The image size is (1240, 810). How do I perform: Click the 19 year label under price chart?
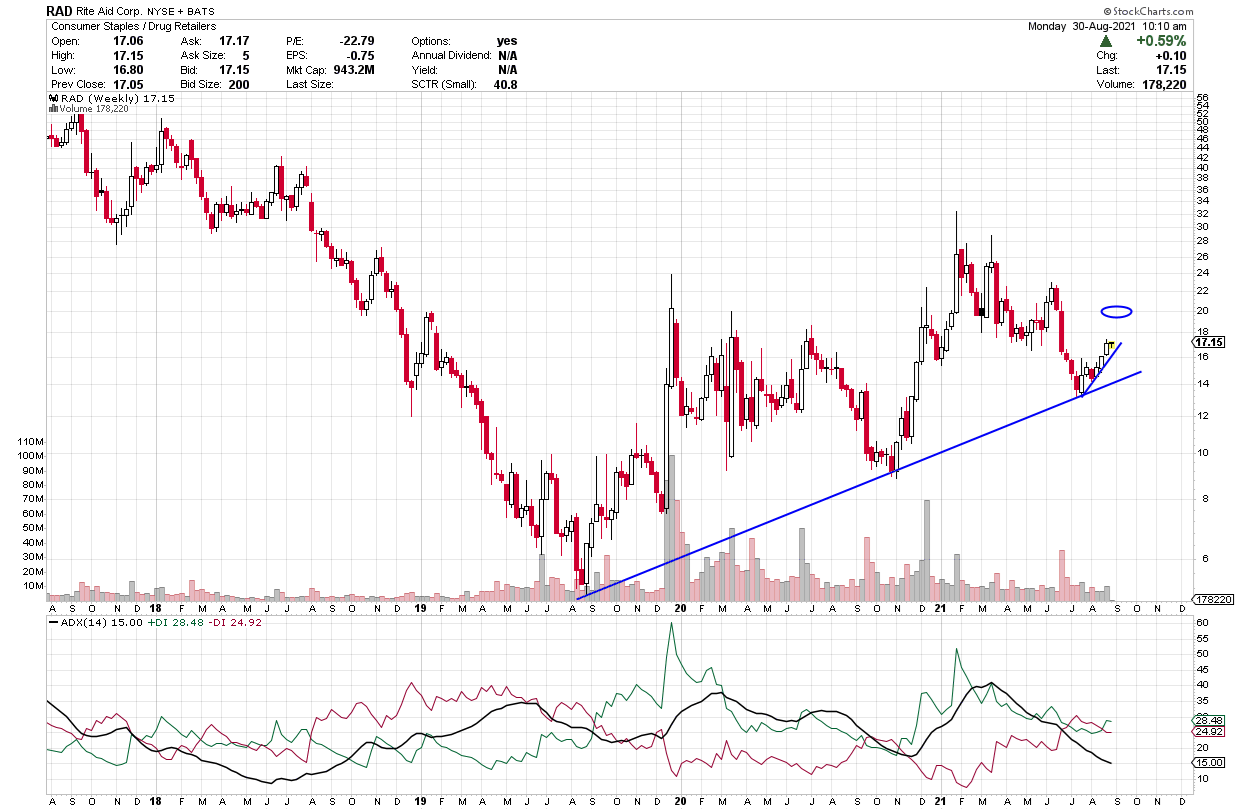(x=419, y=607)
